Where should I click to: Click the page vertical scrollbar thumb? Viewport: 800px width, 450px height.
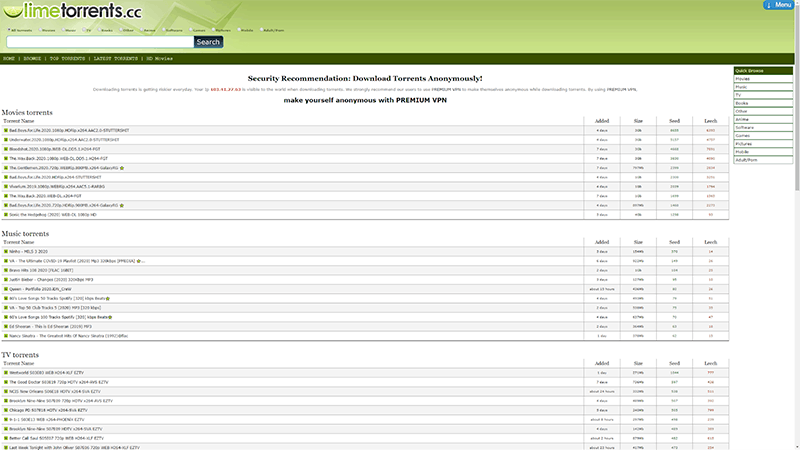[x=797, y=97]
